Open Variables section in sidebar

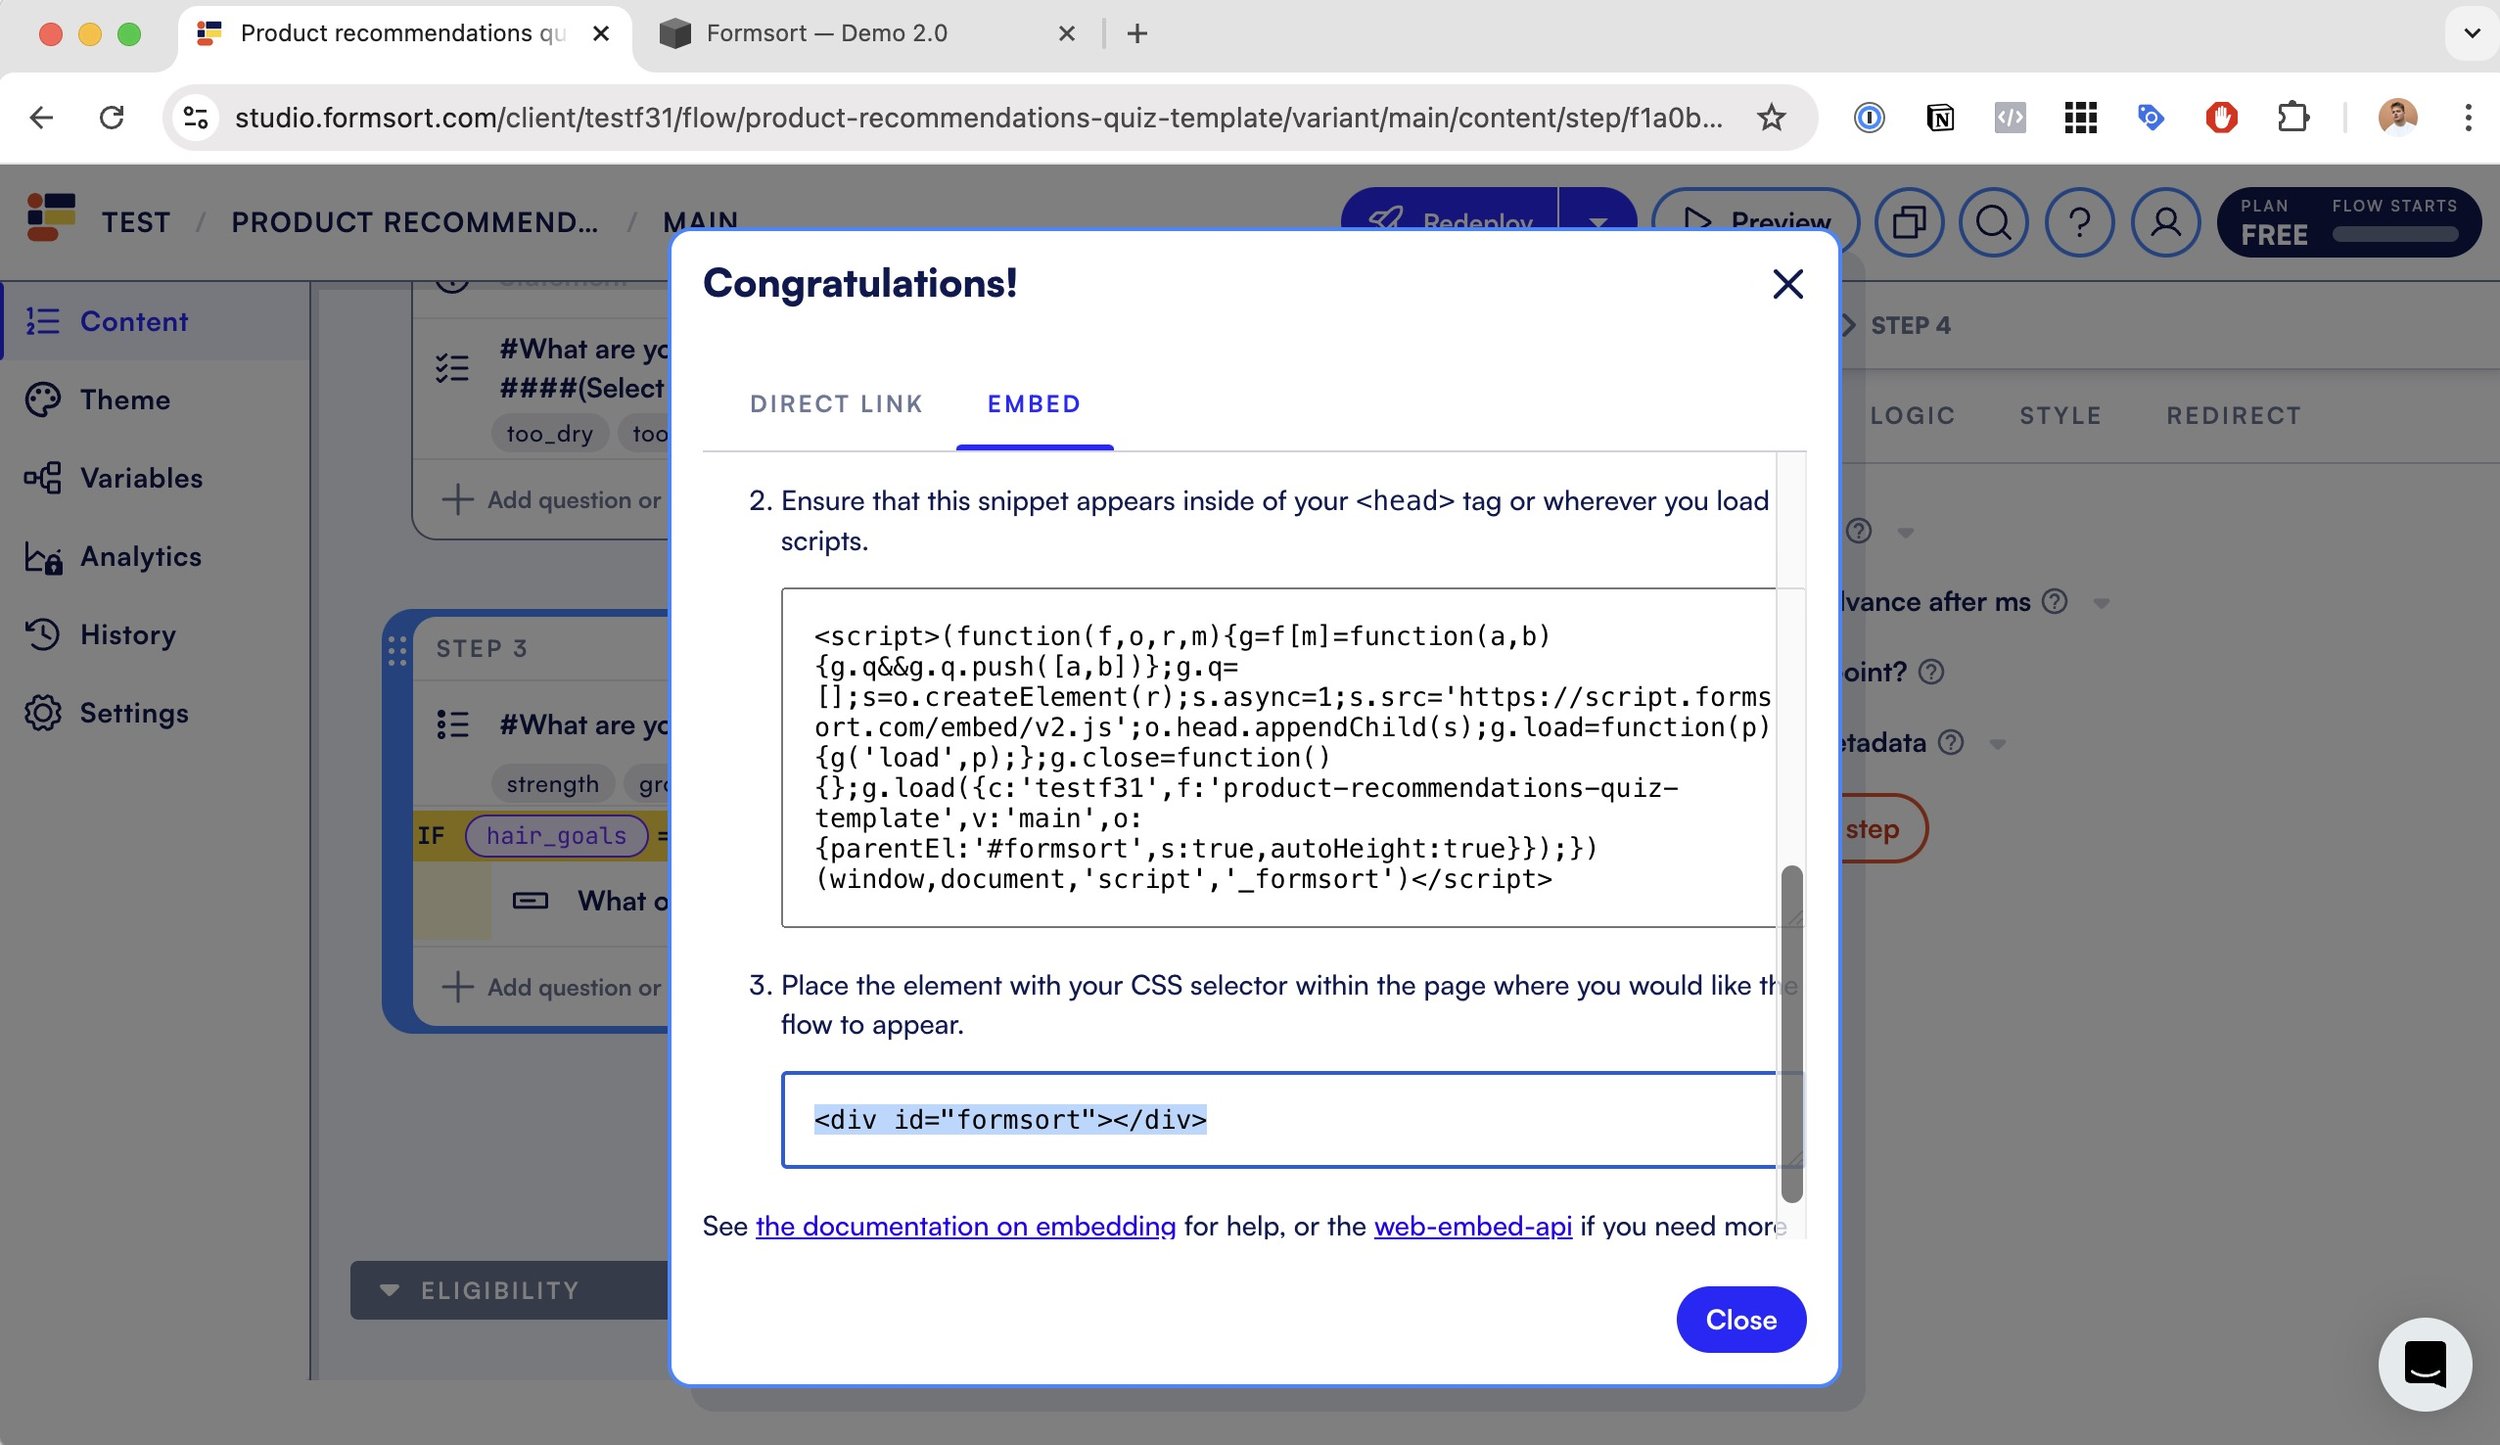[154, 478]
